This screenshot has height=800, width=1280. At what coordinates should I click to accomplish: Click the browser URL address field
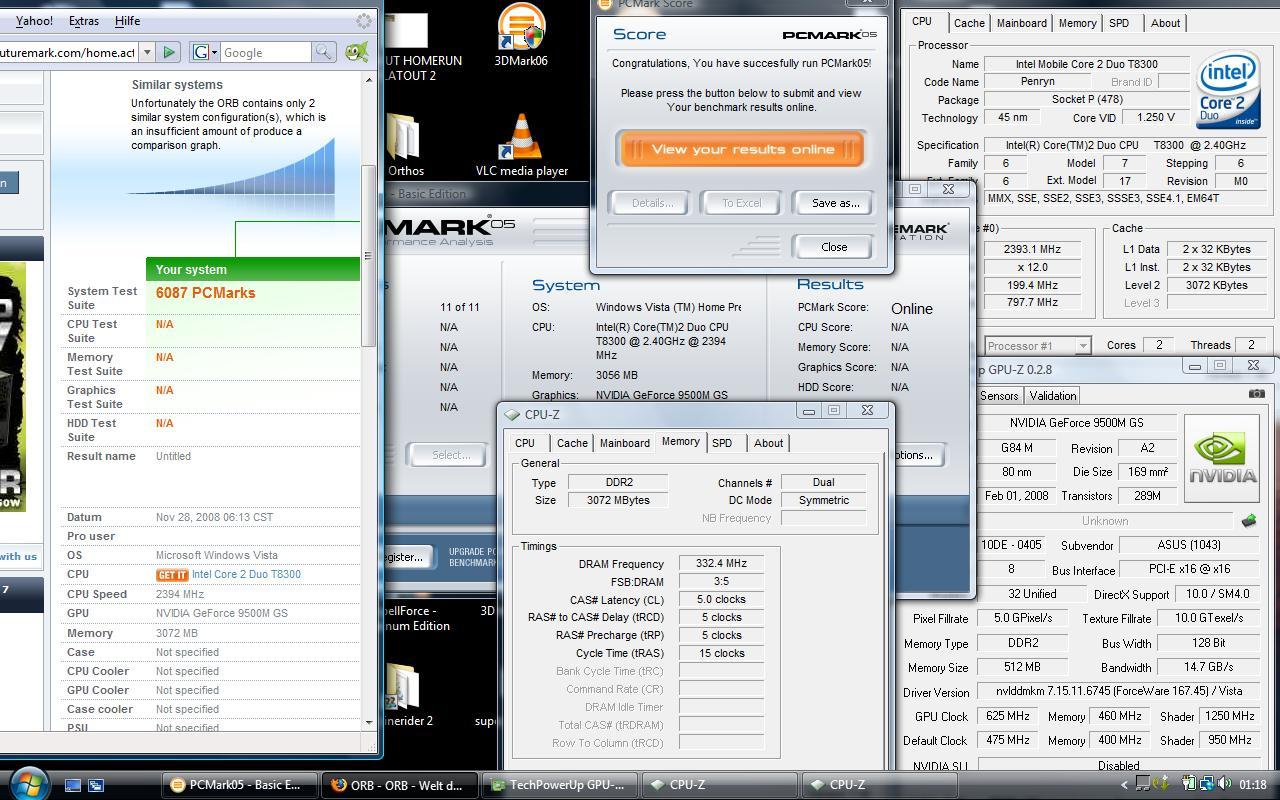pos(68,52)
